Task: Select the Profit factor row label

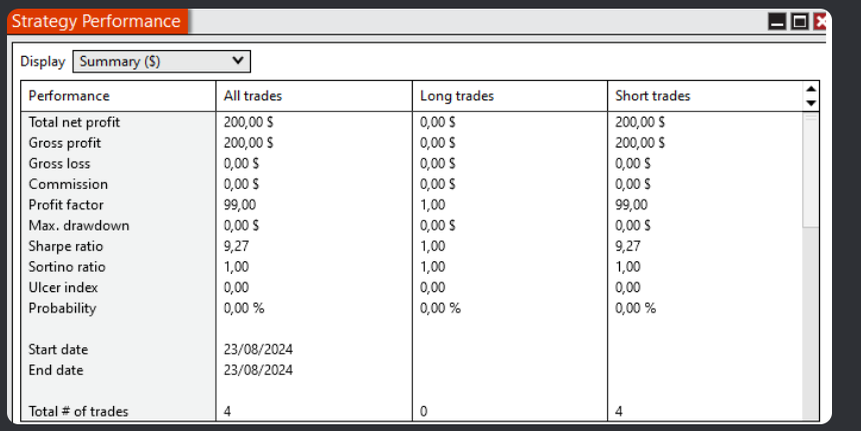Action: tap(66, 205)
